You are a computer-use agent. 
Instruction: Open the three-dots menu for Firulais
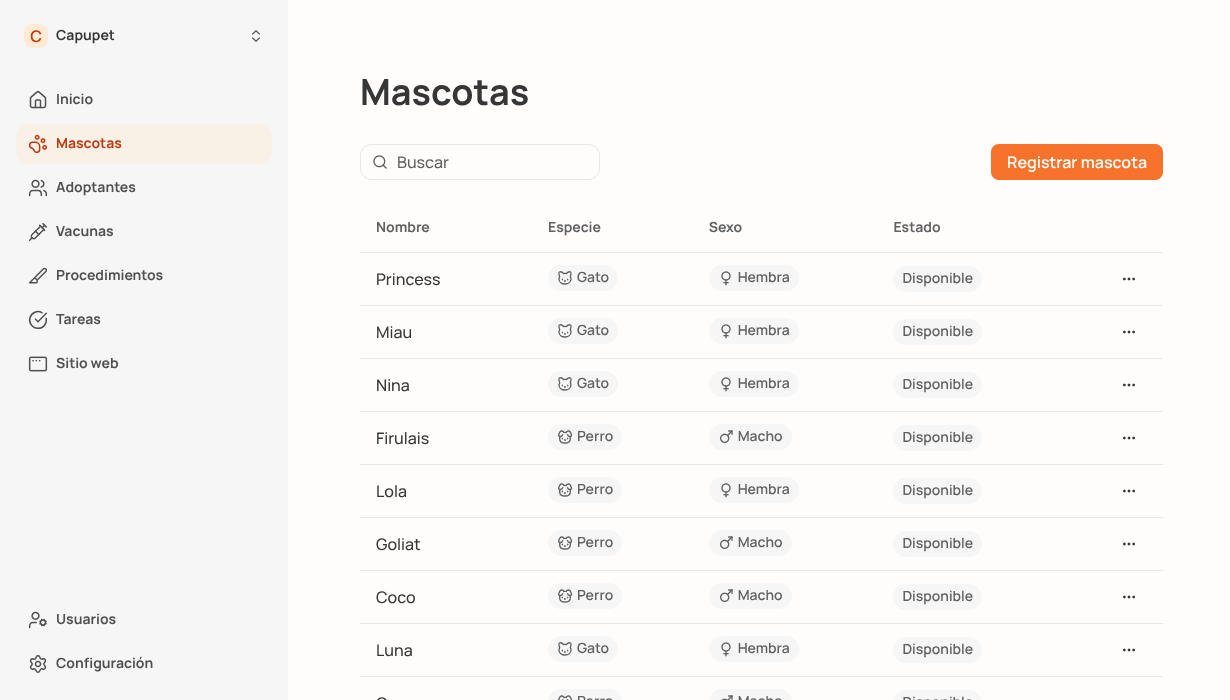click(x=1129, y=438)
